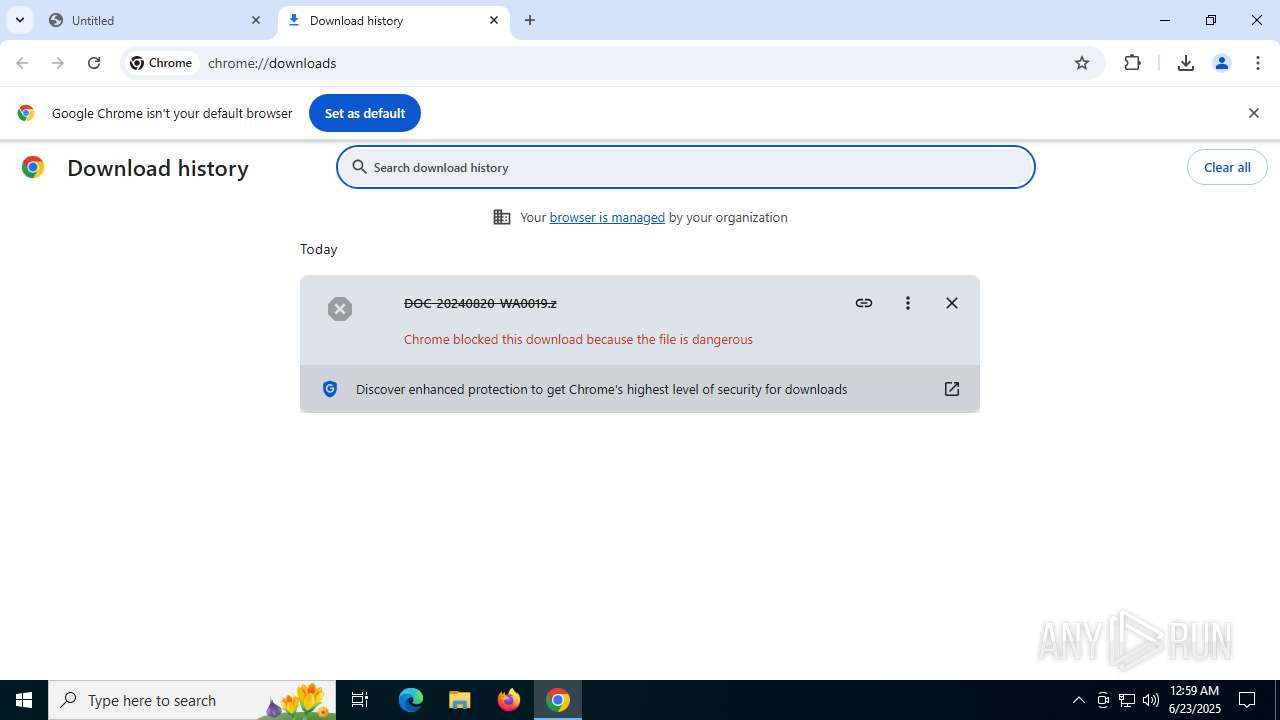This screenshot has width=1280, height=720.
Task: Click the taskbar clock and date
Action: click(1195, 700)
